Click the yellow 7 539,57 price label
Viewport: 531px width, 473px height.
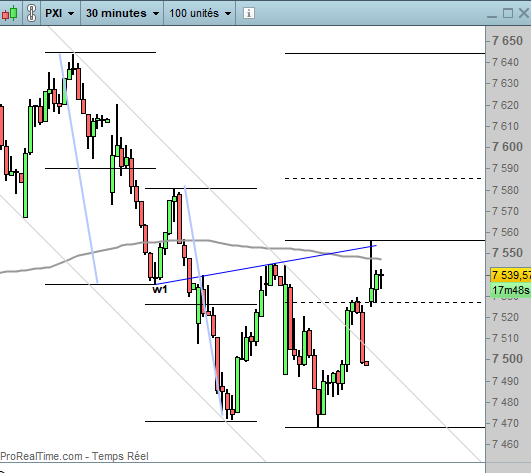pyautogui.click(x=511, y=275)
